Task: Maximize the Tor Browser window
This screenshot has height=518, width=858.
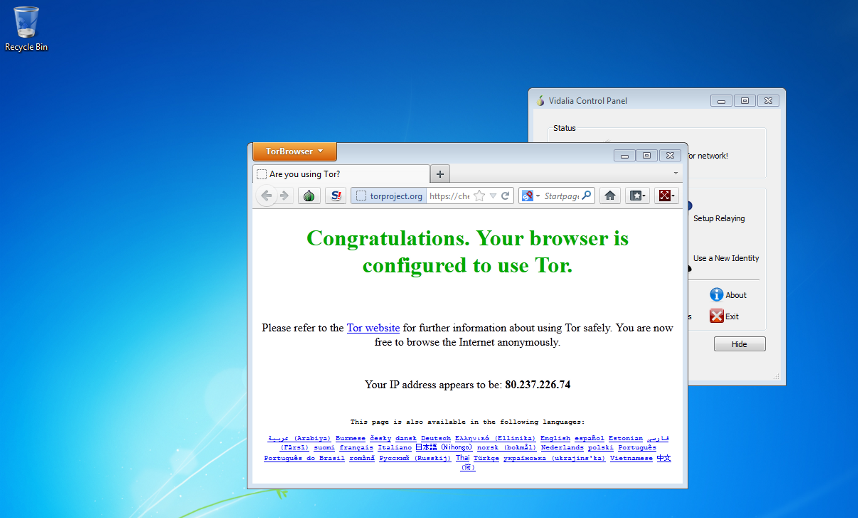Action: 647,156
